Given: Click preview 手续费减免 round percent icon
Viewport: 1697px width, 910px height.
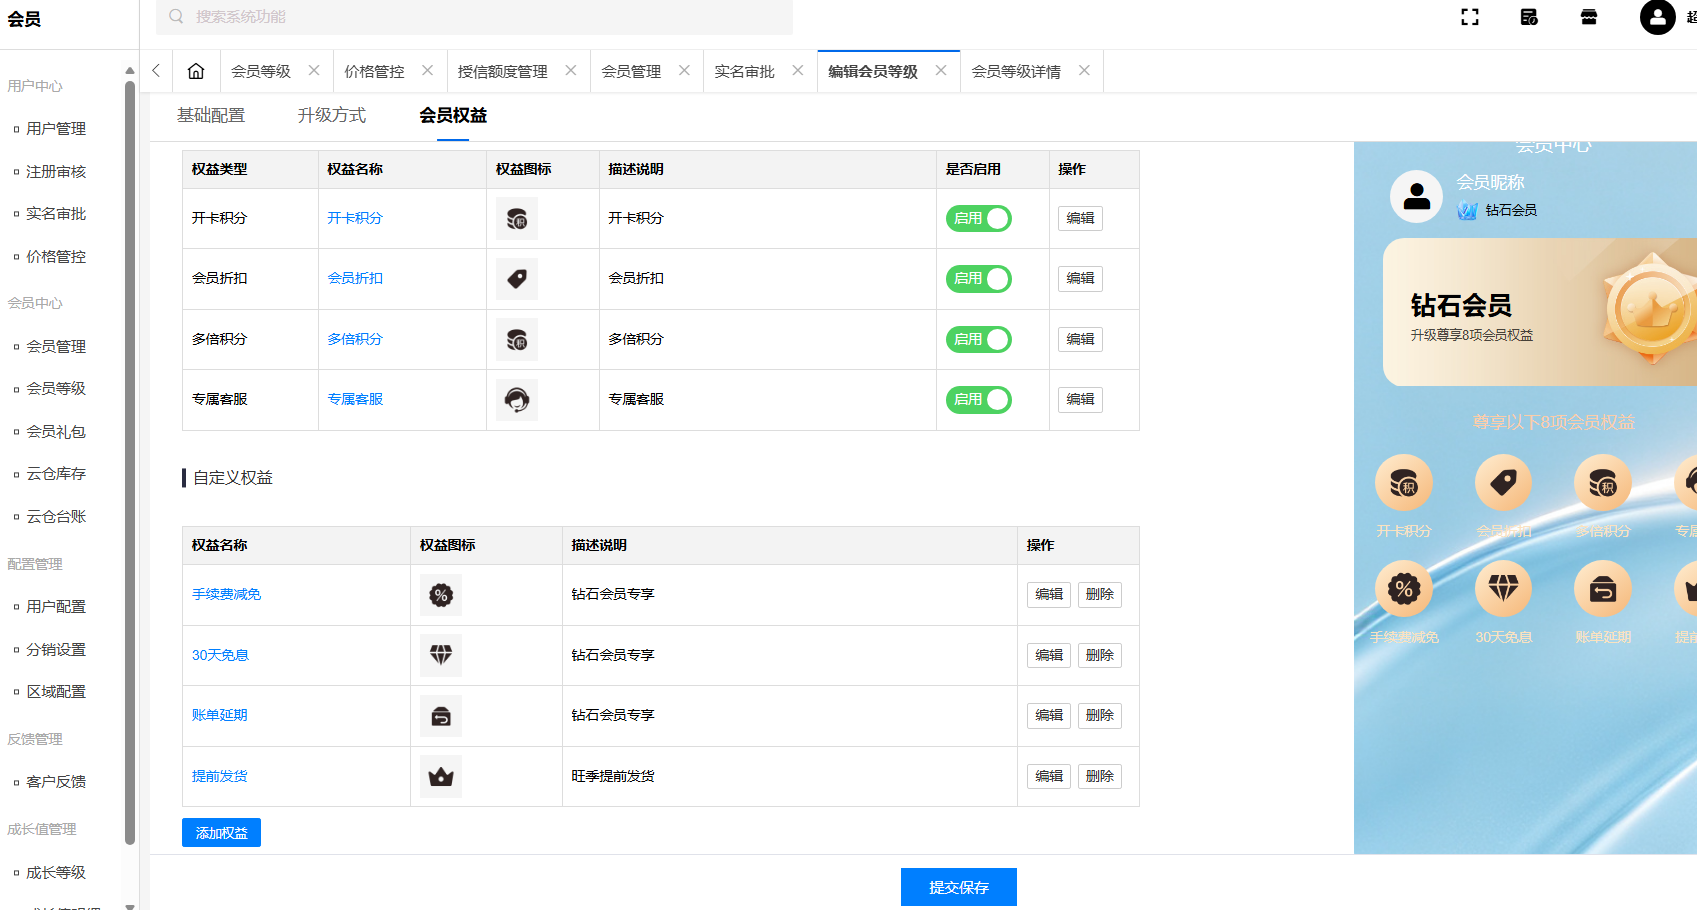Looking at the screenshot, I should point(1404,589).
